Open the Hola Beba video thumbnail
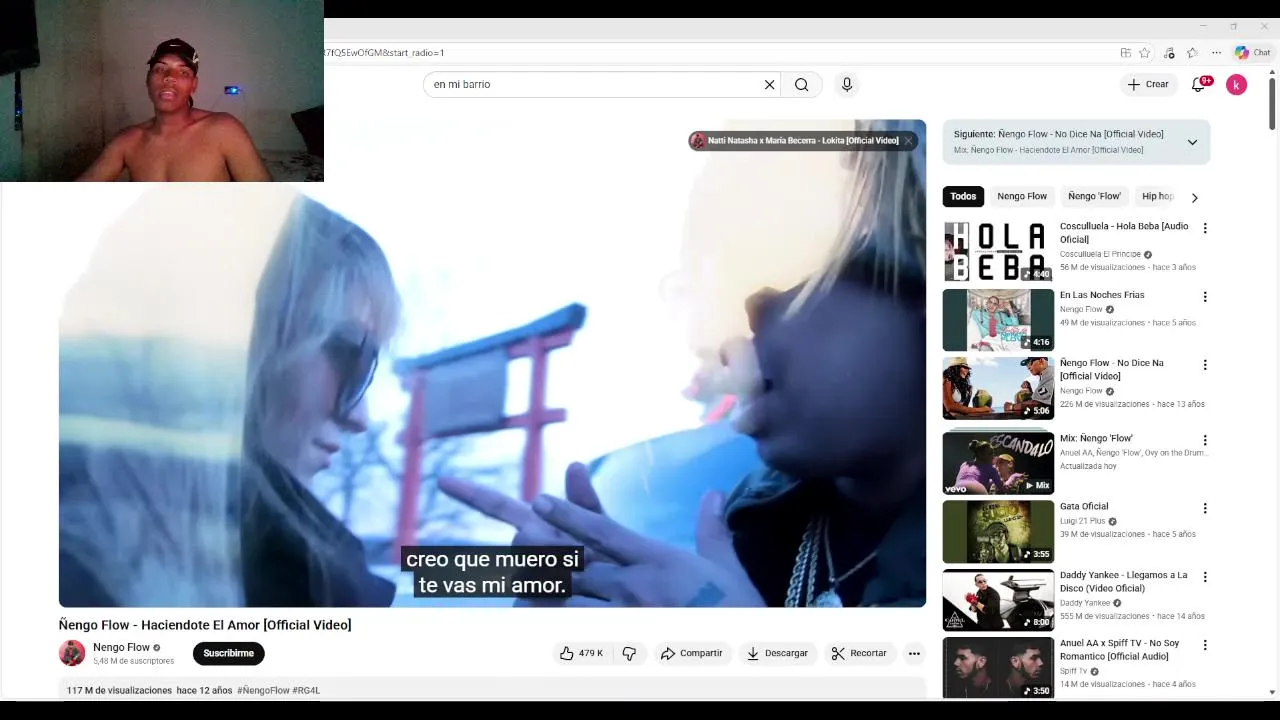The height and width of the screenshot is (720, 1280). pyautogui.click(x=998, y=252)
